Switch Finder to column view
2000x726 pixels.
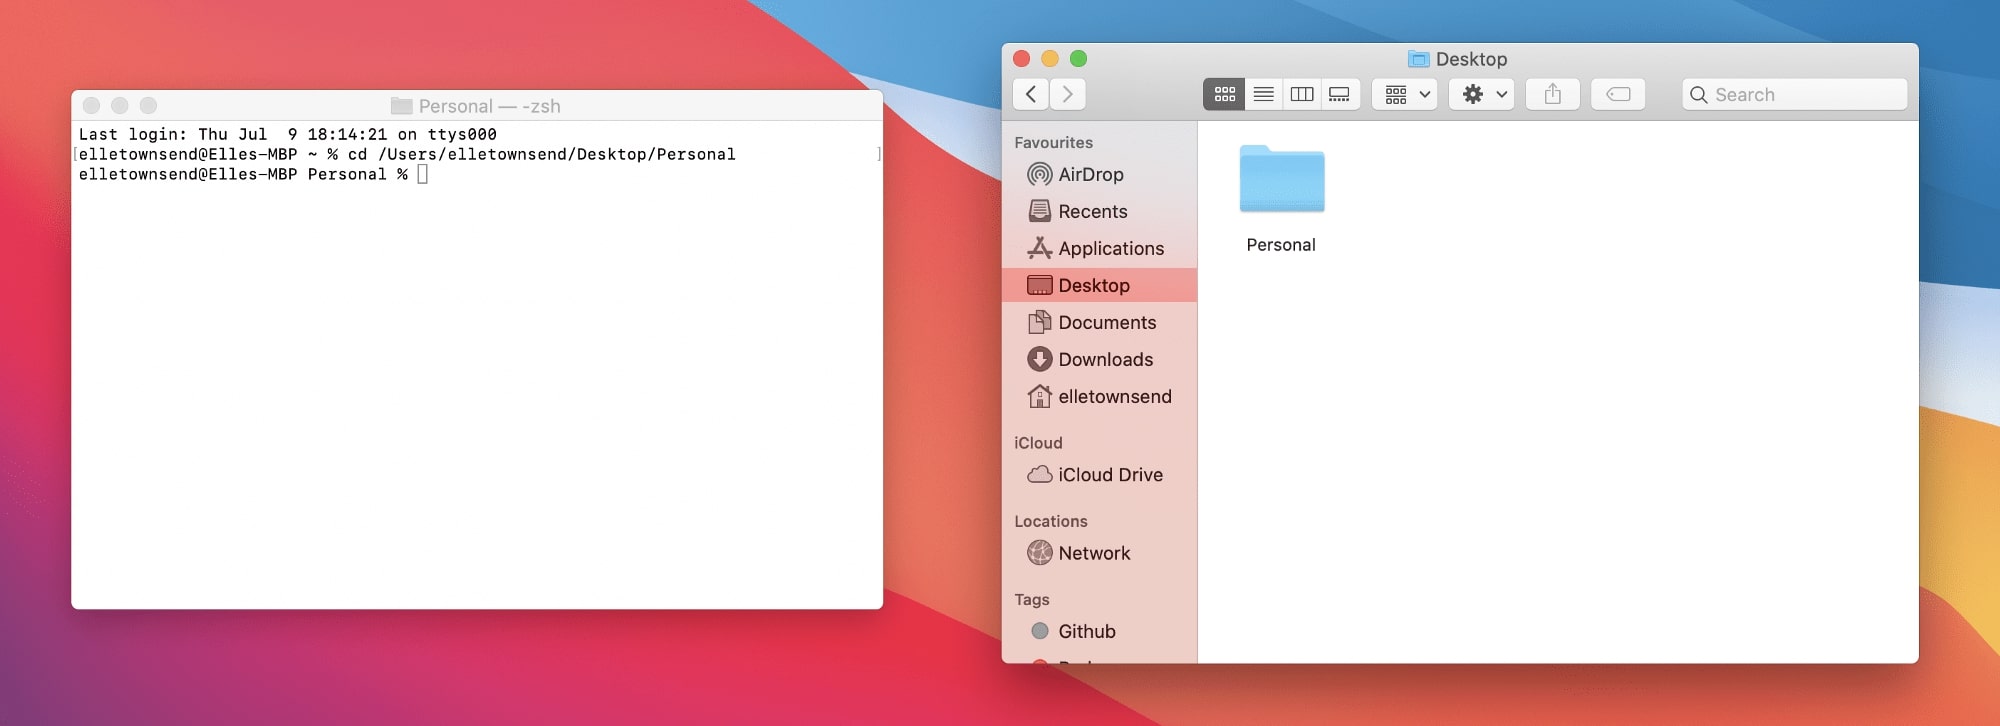point(1301,94)
